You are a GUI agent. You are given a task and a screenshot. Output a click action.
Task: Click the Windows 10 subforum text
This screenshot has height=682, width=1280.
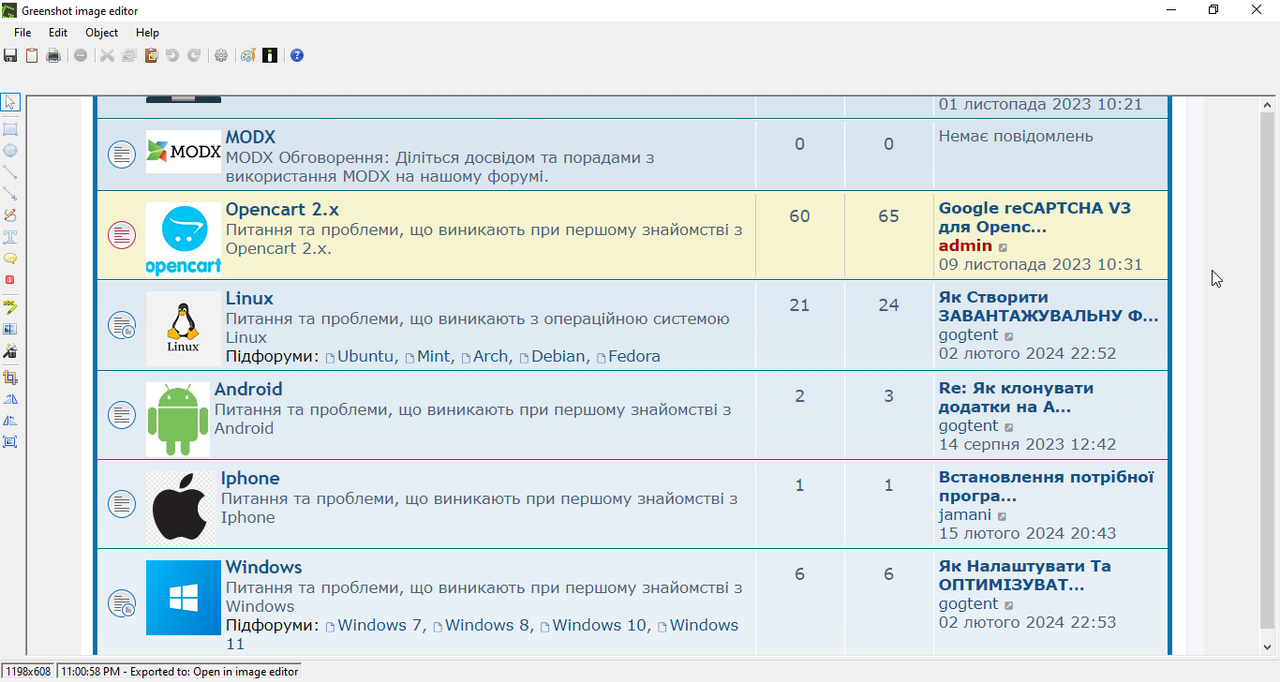point(600,625)
